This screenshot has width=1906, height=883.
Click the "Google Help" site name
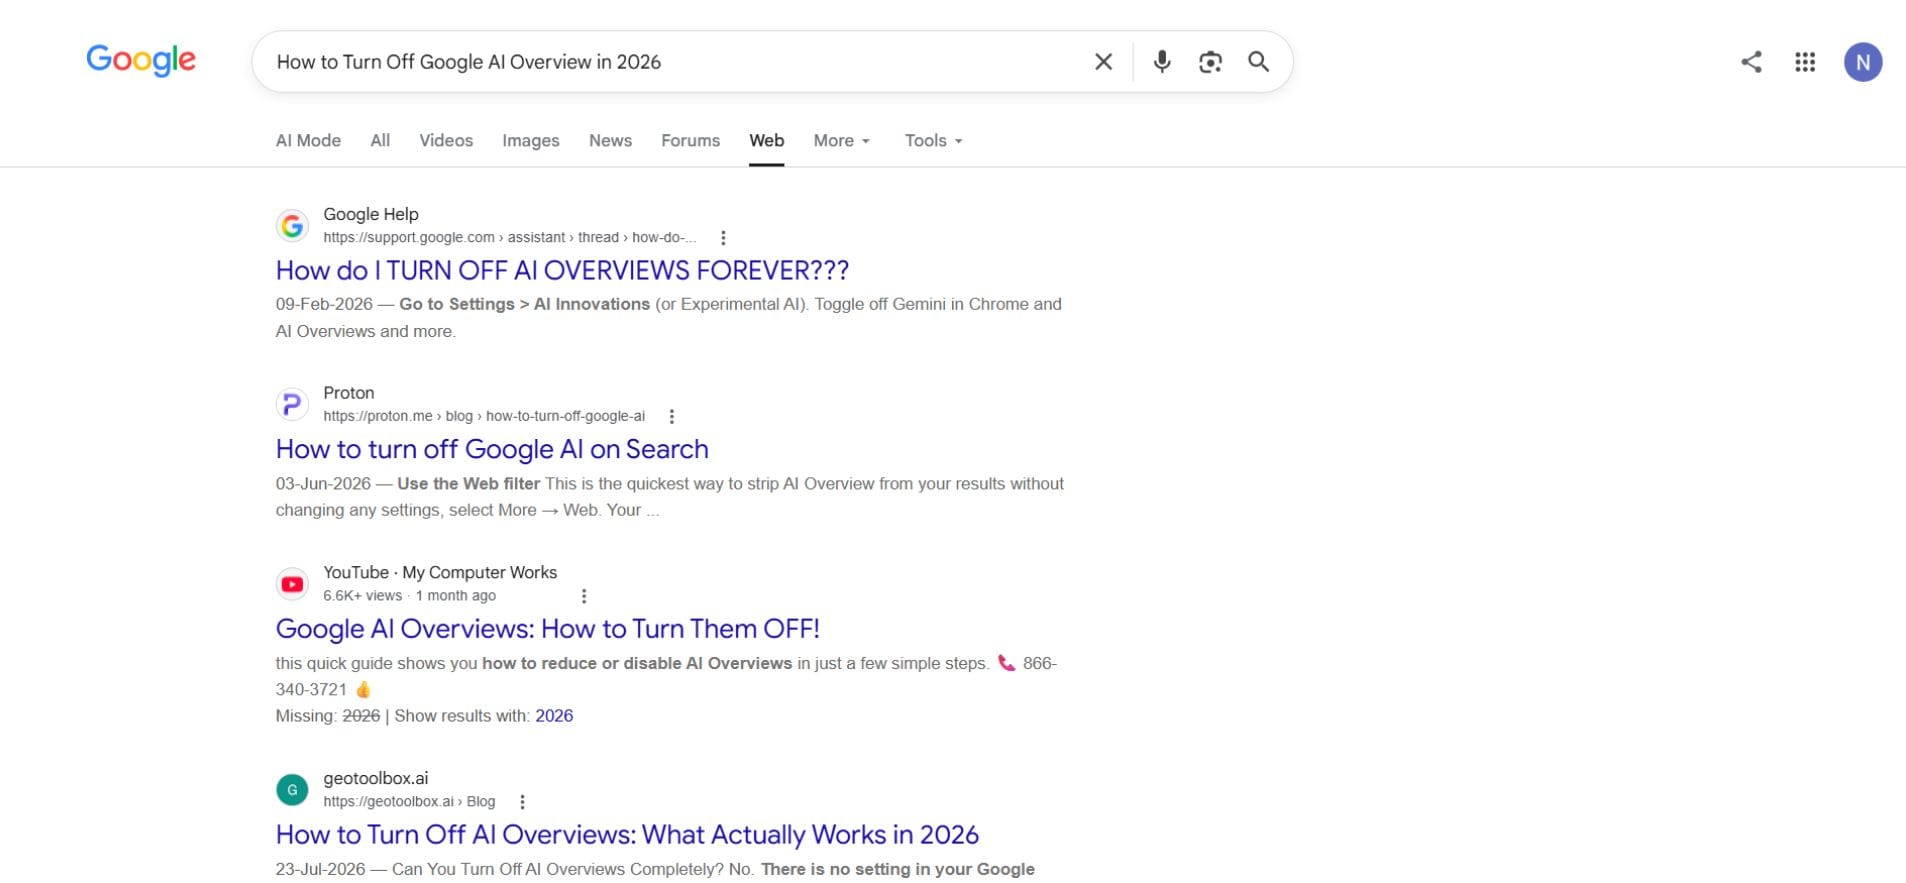tap(371, 214)
